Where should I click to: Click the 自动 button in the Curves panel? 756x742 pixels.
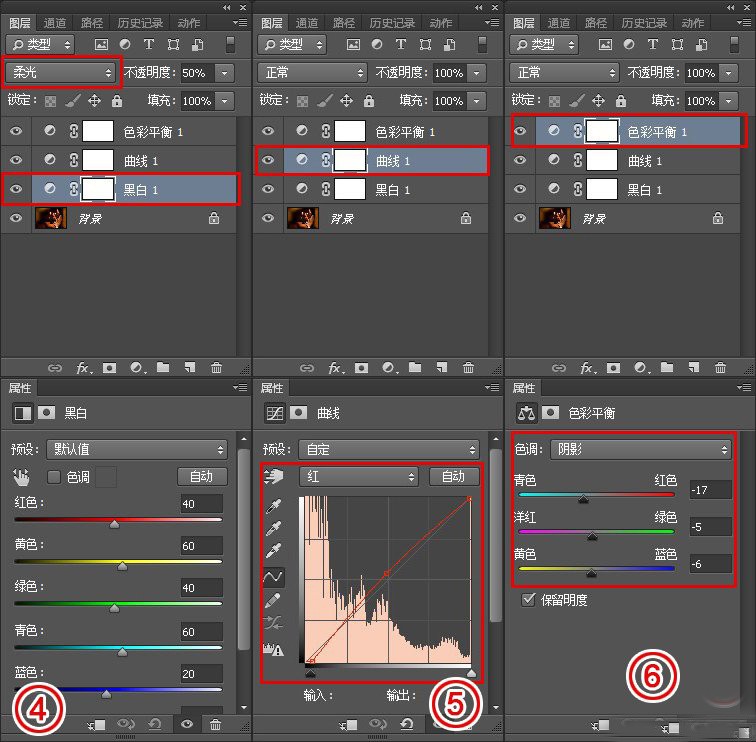pos(453,478)
